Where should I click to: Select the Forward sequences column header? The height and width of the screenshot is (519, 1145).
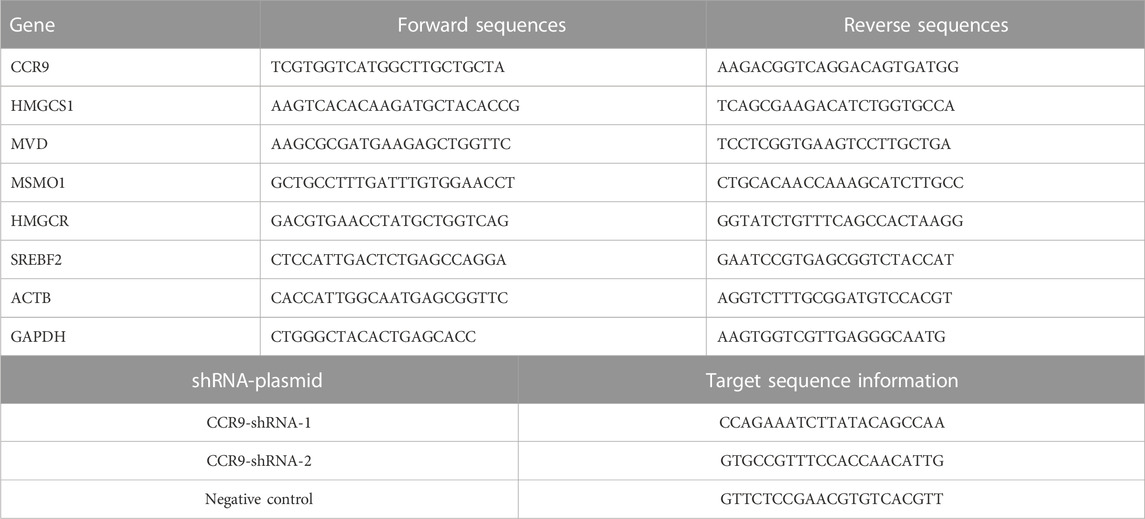(481, 25)
